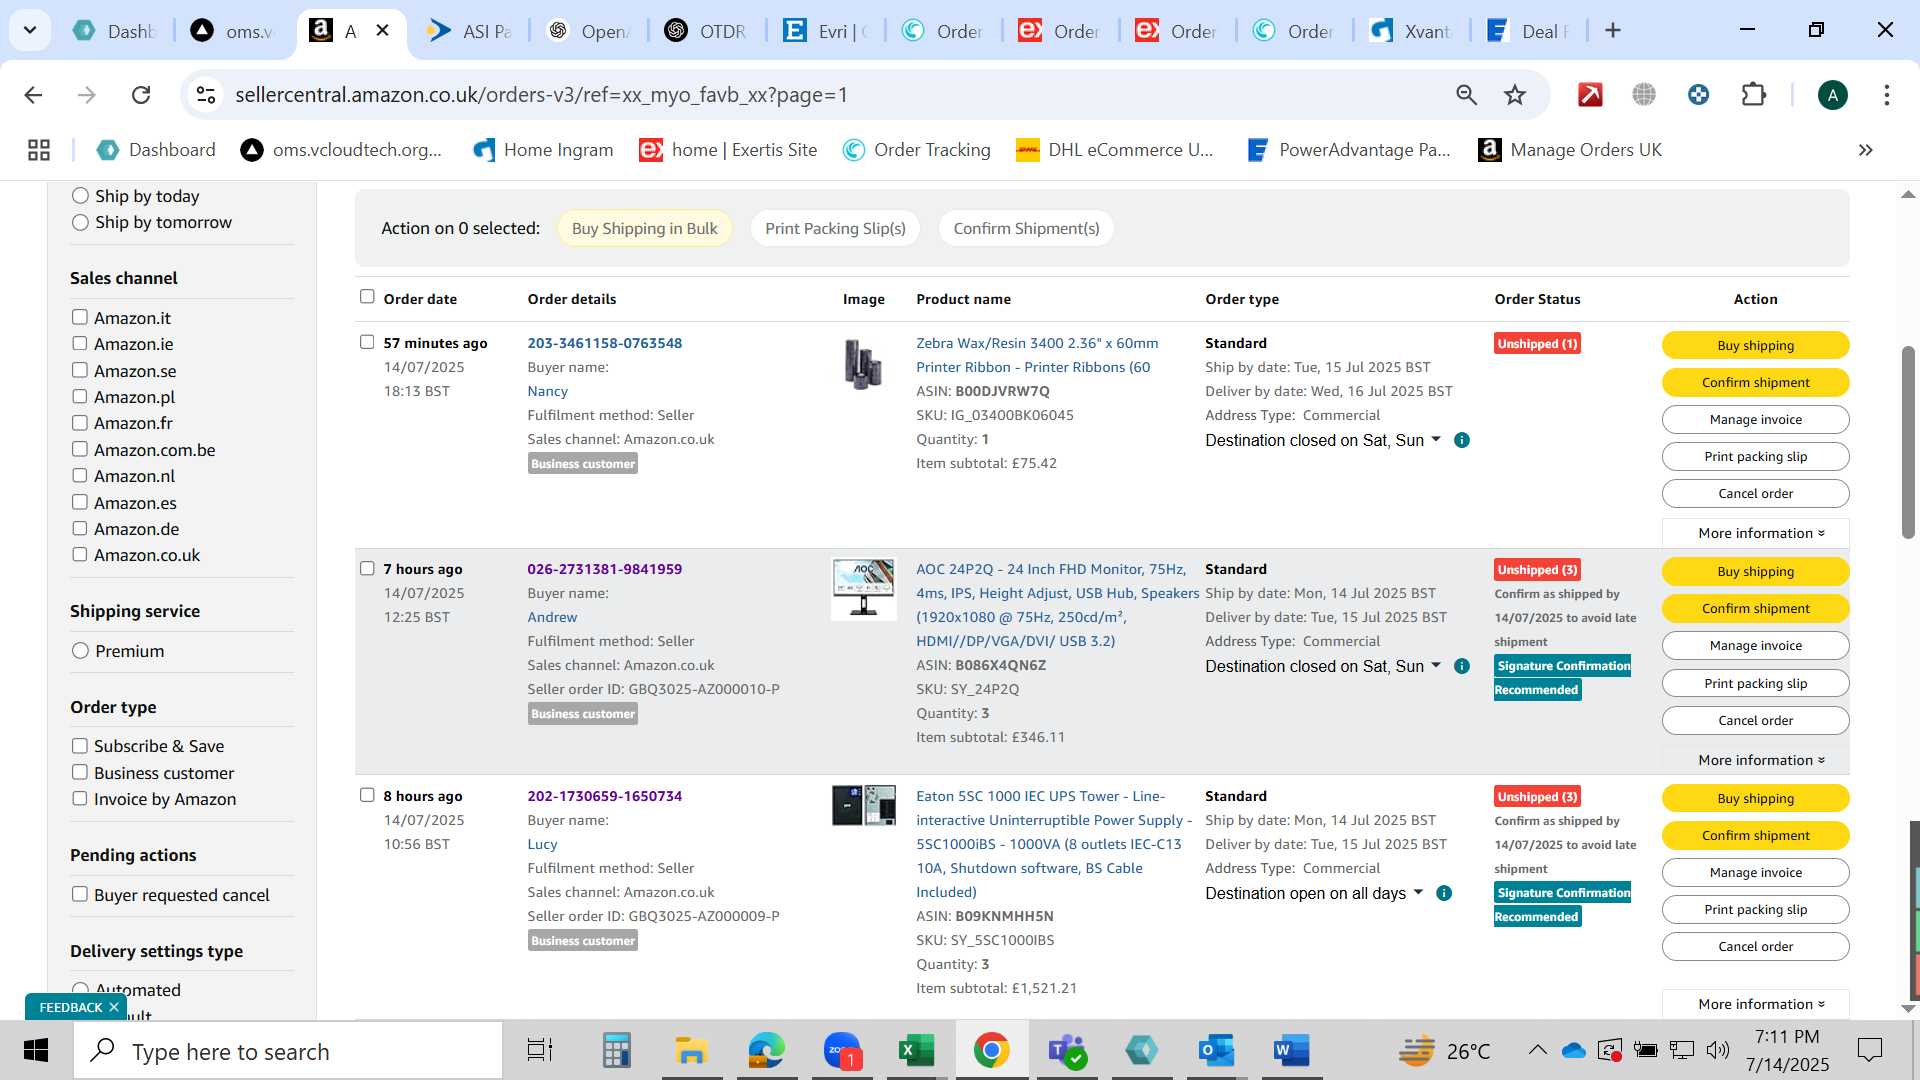The image size is (1920, 1080).
Task: Click Cancel order for Nancy's order
Action: [x=1755, y=493]
